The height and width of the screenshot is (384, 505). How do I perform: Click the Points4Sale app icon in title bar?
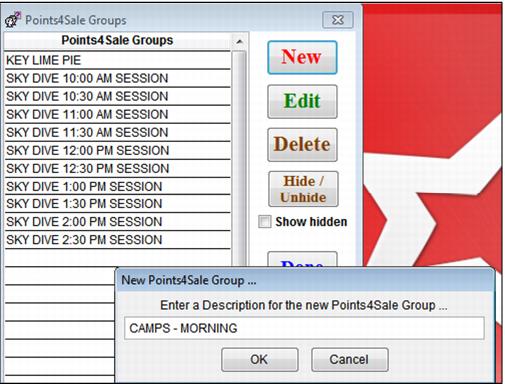click(x=13, y=20)
